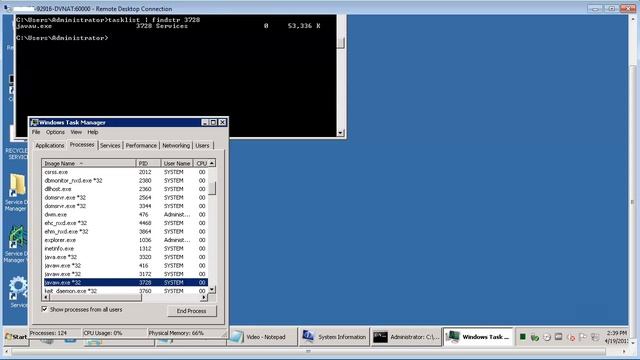Open the File menu in Task Manager
This screenshot has width=640, height=360.
pyautogui.click(x=36, y=132)
